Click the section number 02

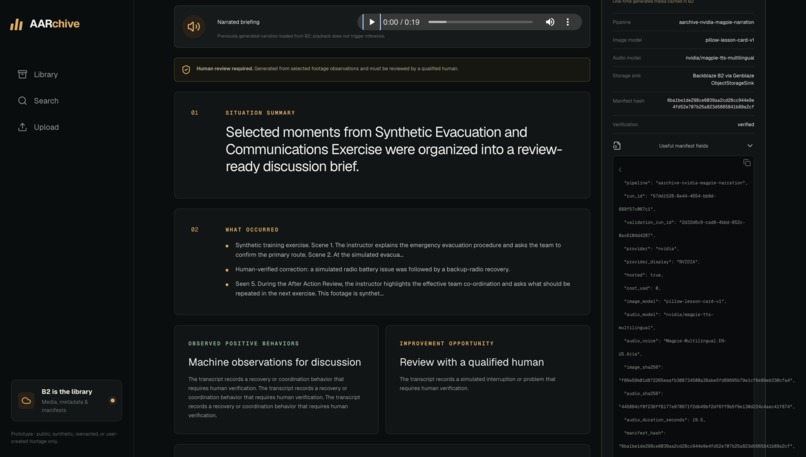click(x=194, y=230)
